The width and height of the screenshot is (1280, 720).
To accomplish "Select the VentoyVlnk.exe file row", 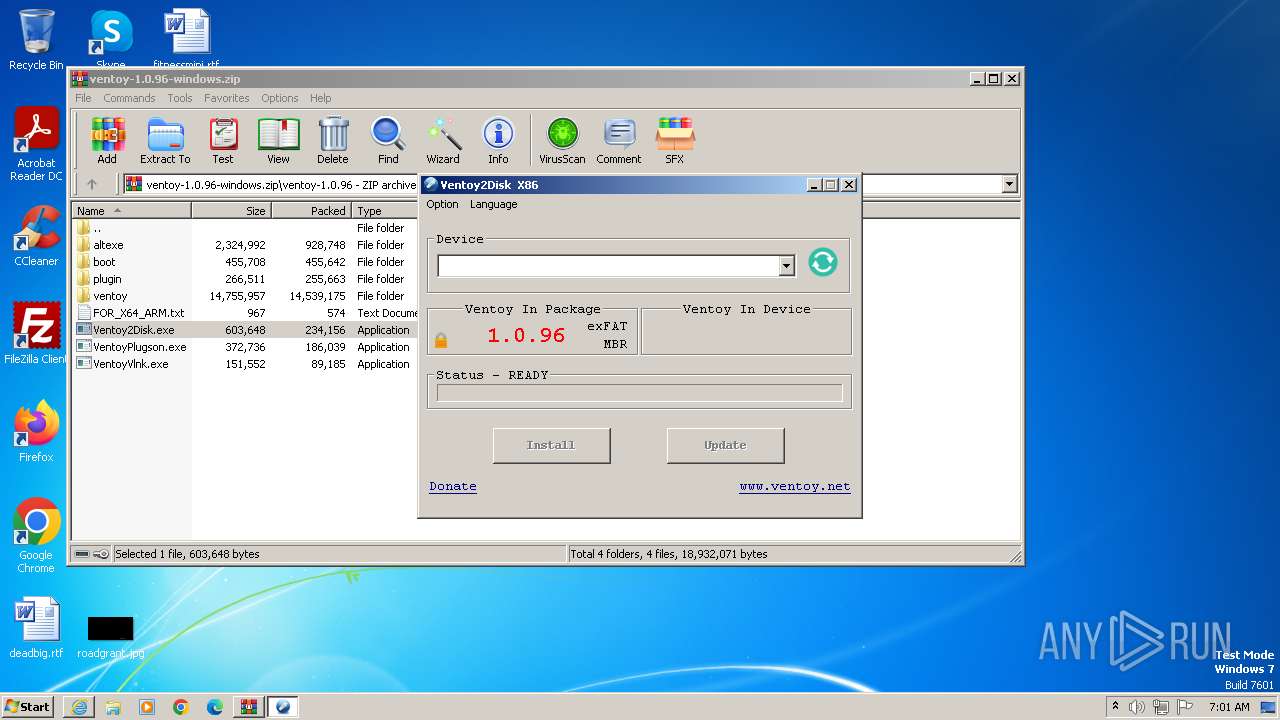I will pos(245,364).
